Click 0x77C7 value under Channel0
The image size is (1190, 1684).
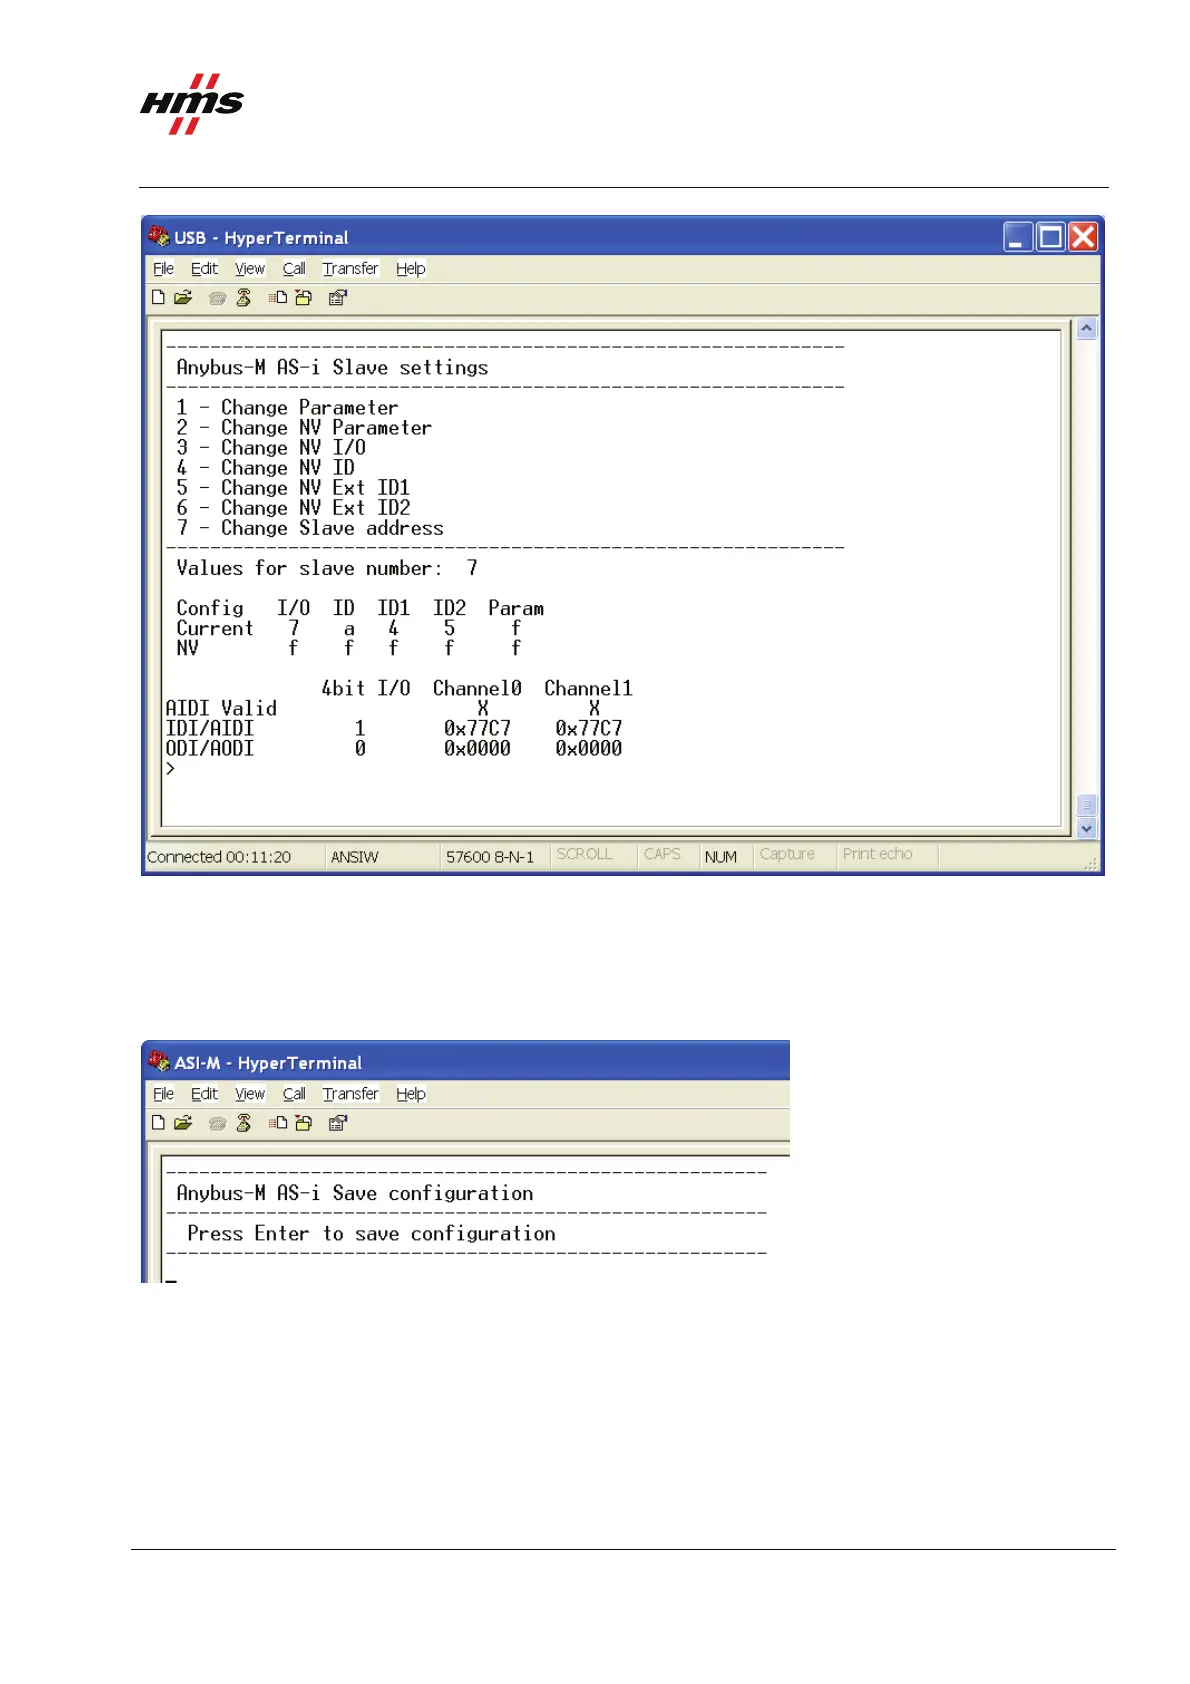[477, 728]
